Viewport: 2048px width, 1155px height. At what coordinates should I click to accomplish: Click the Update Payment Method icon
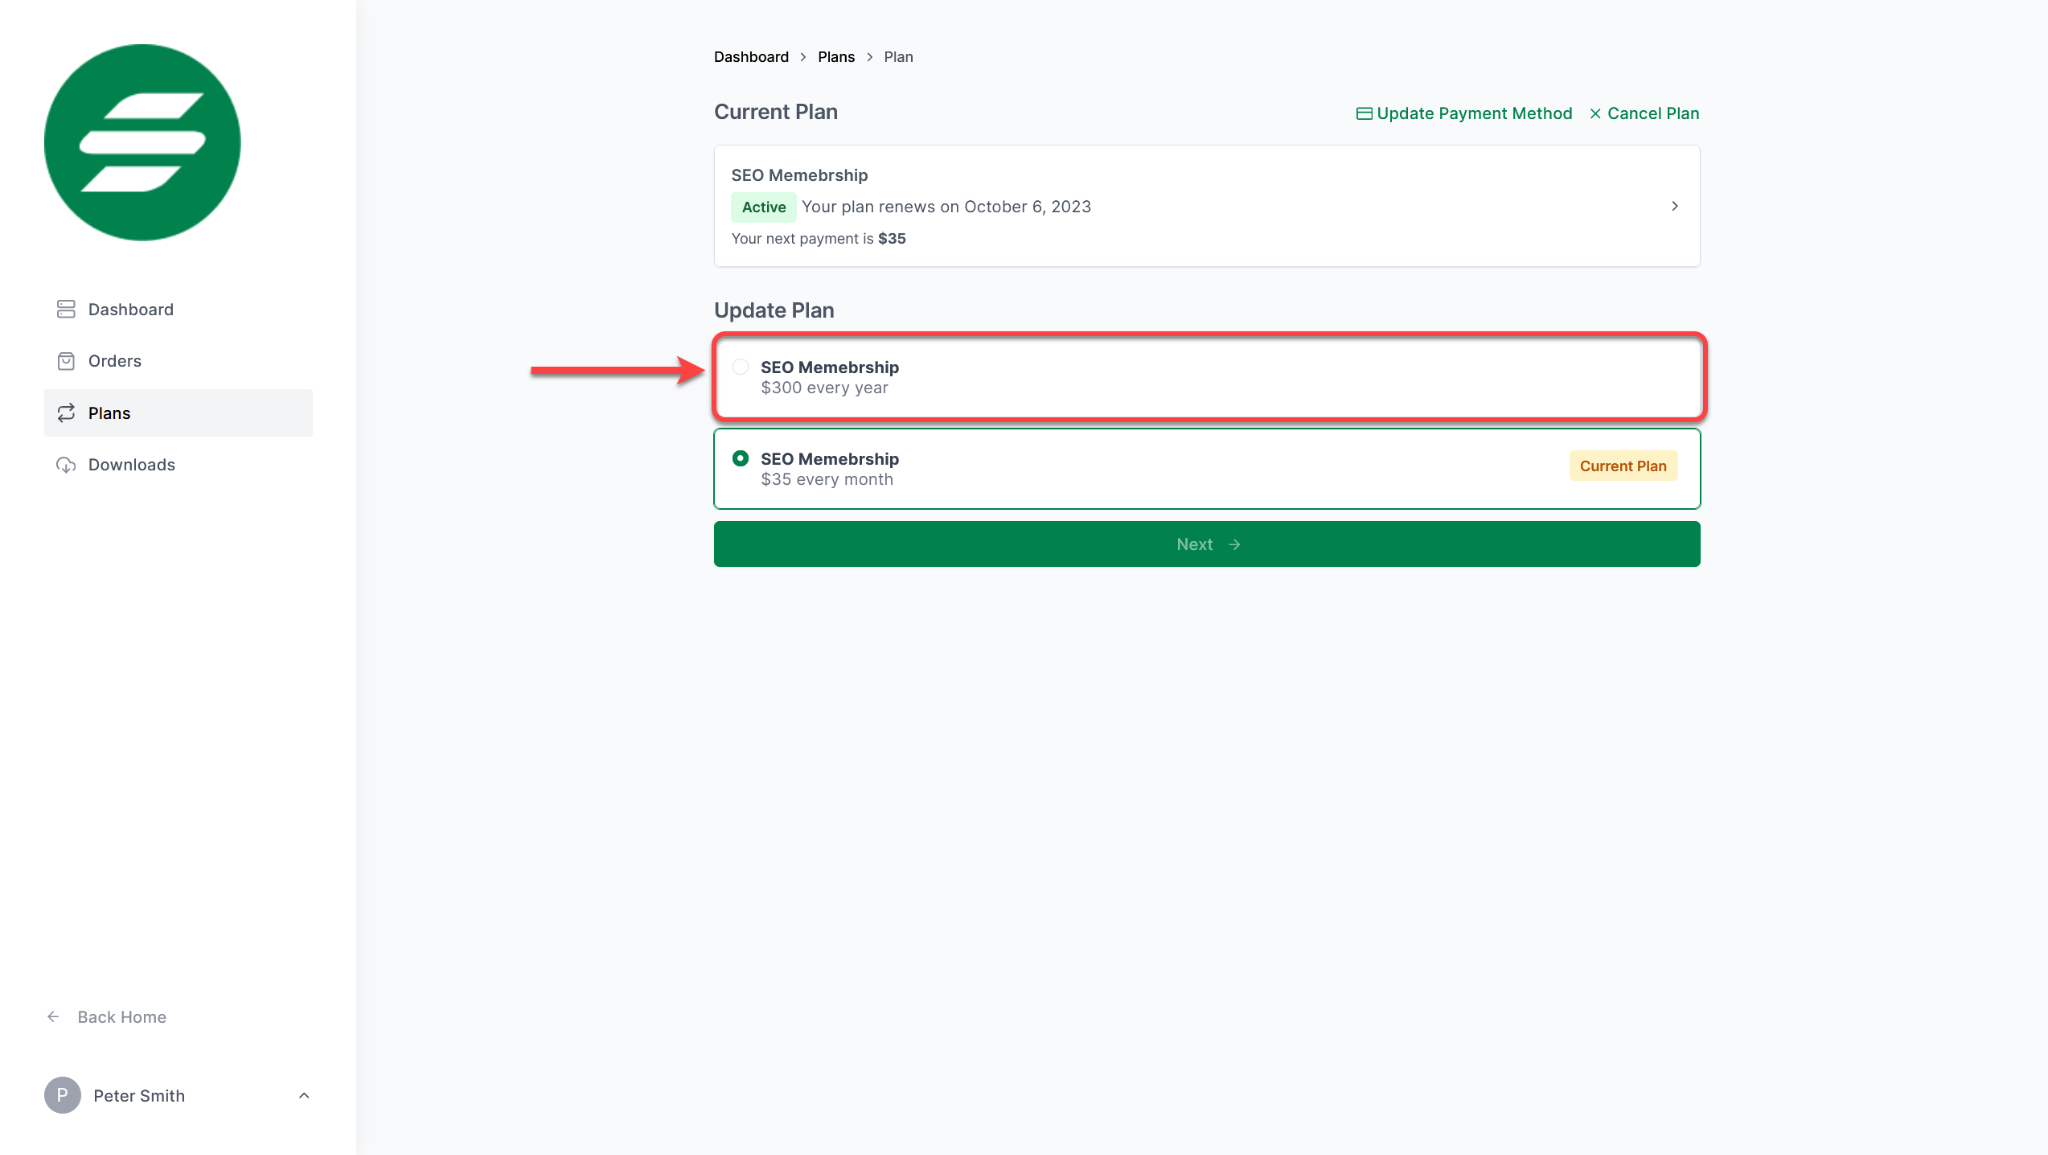[x=1363, y=114]
